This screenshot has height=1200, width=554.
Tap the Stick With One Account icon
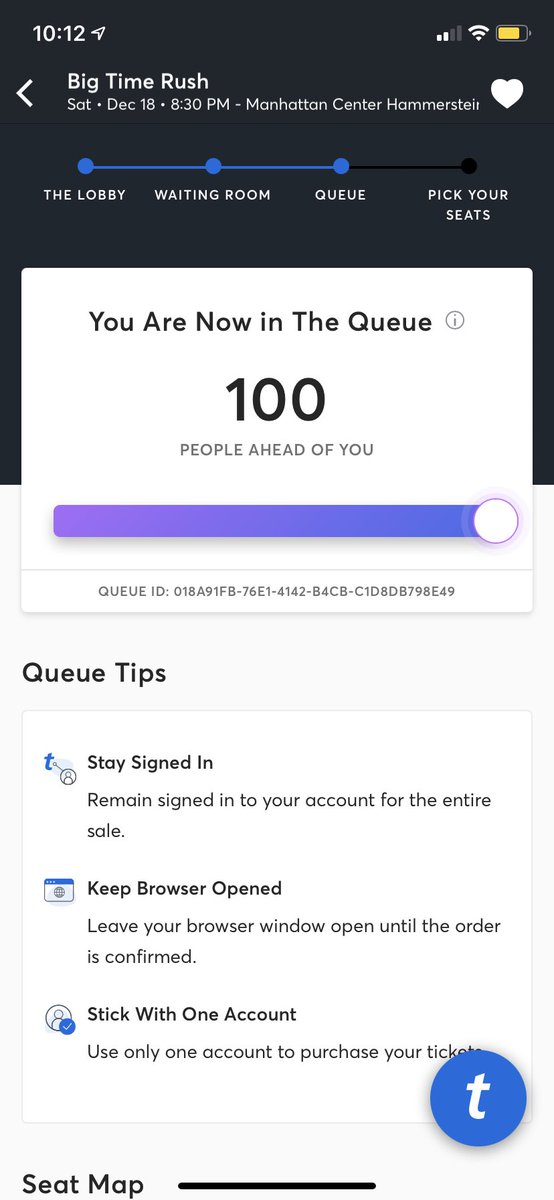(60, 1018)
